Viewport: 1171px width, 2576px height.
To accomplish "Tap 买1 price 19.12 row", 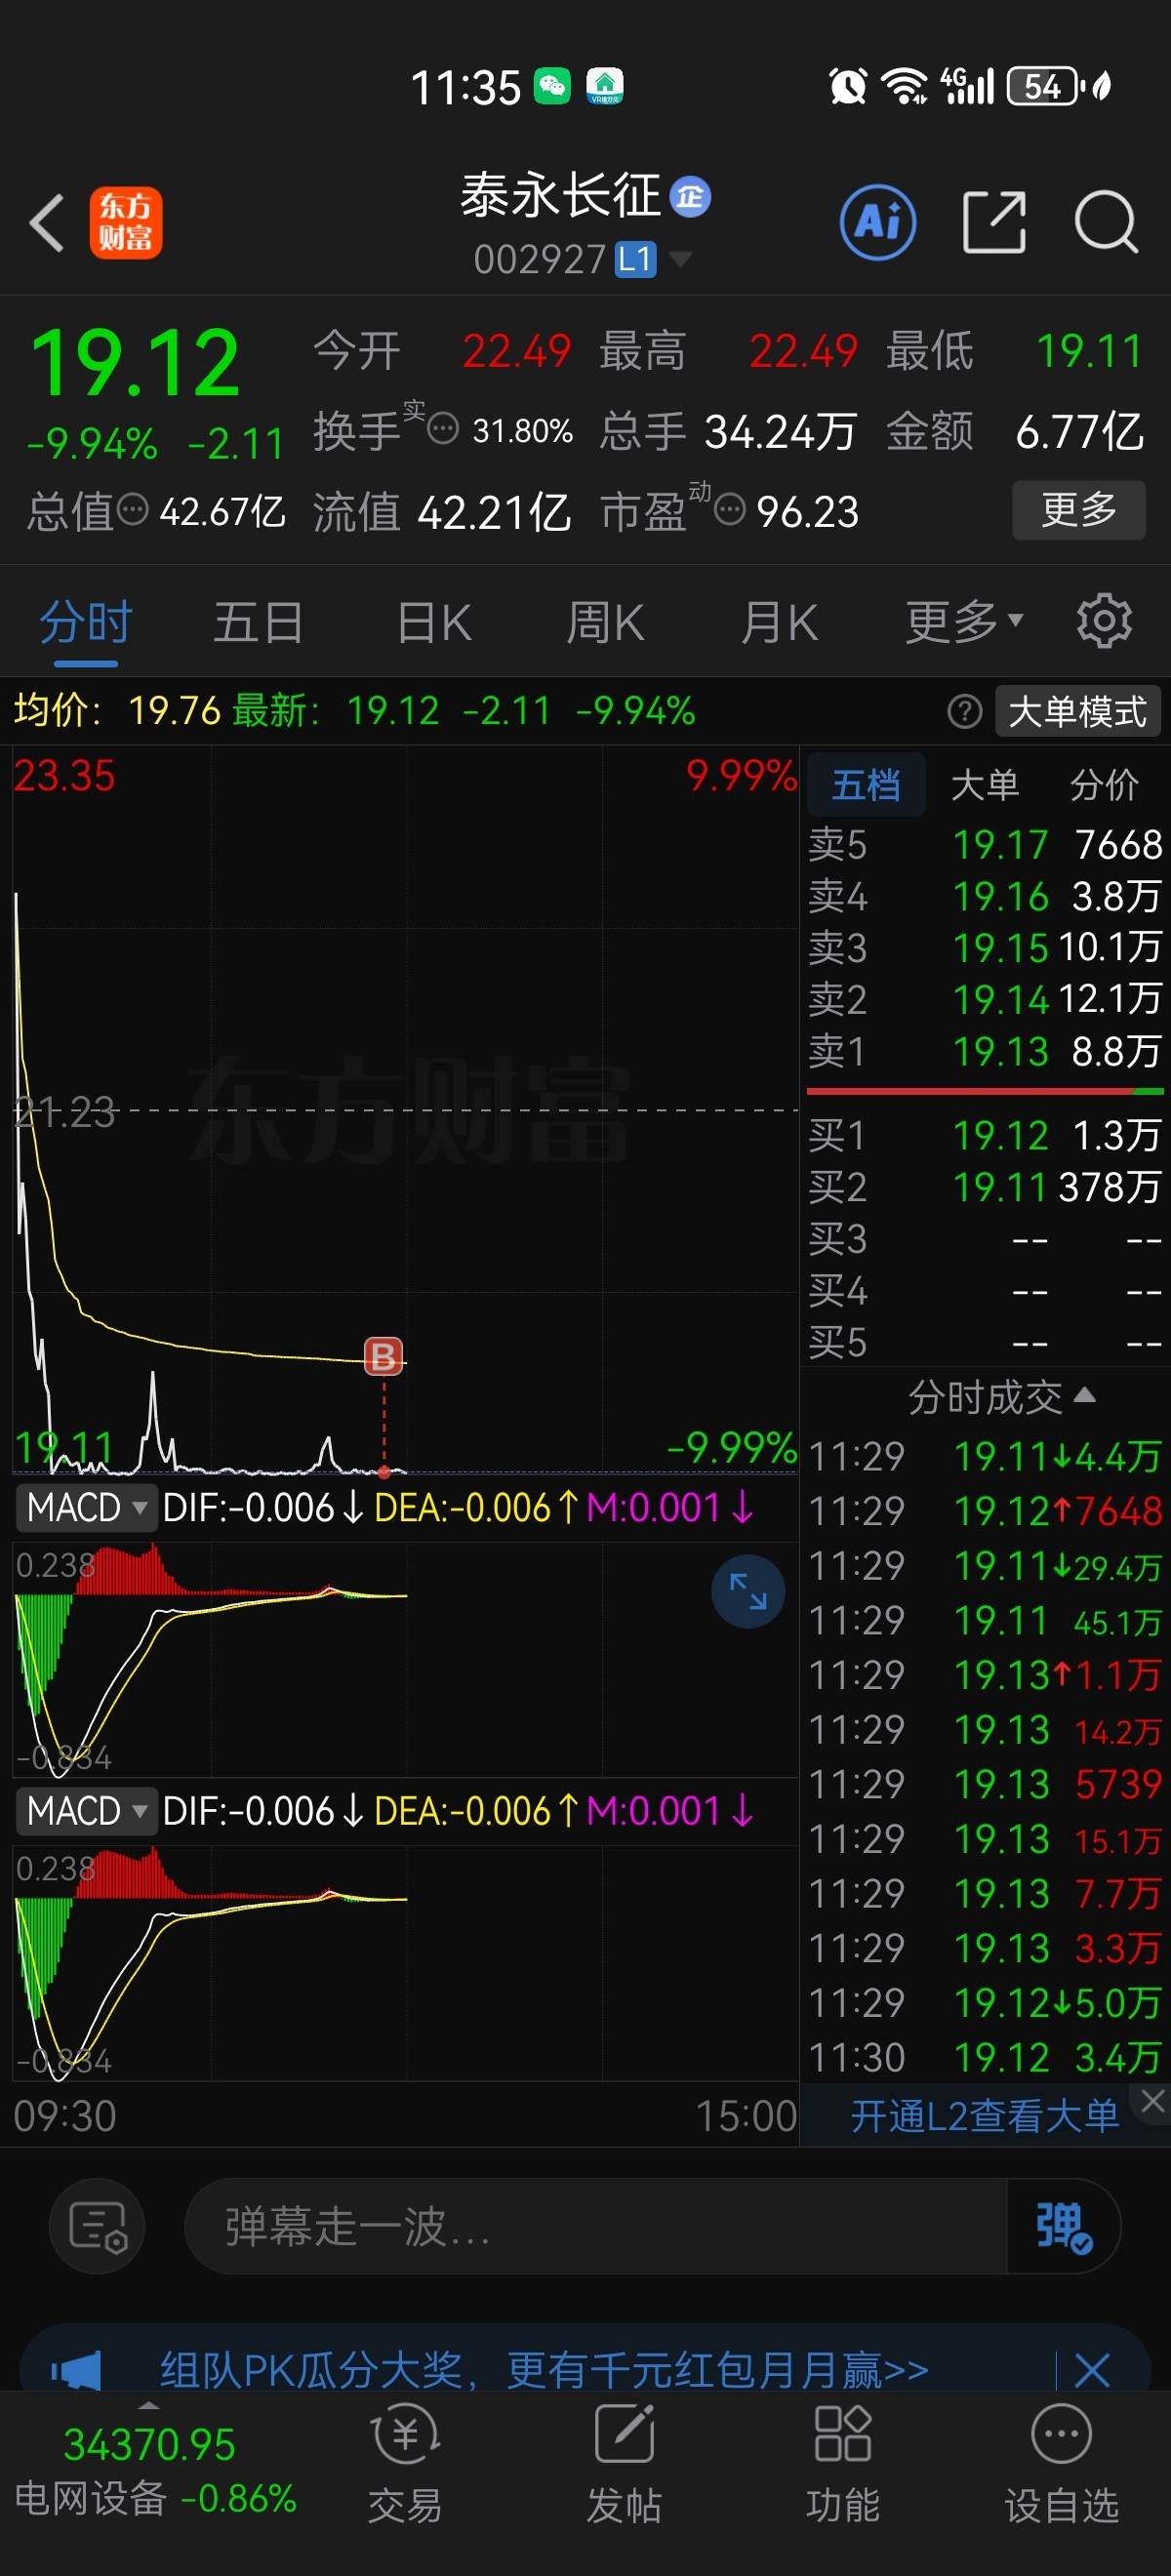I will coord(985,1135).
